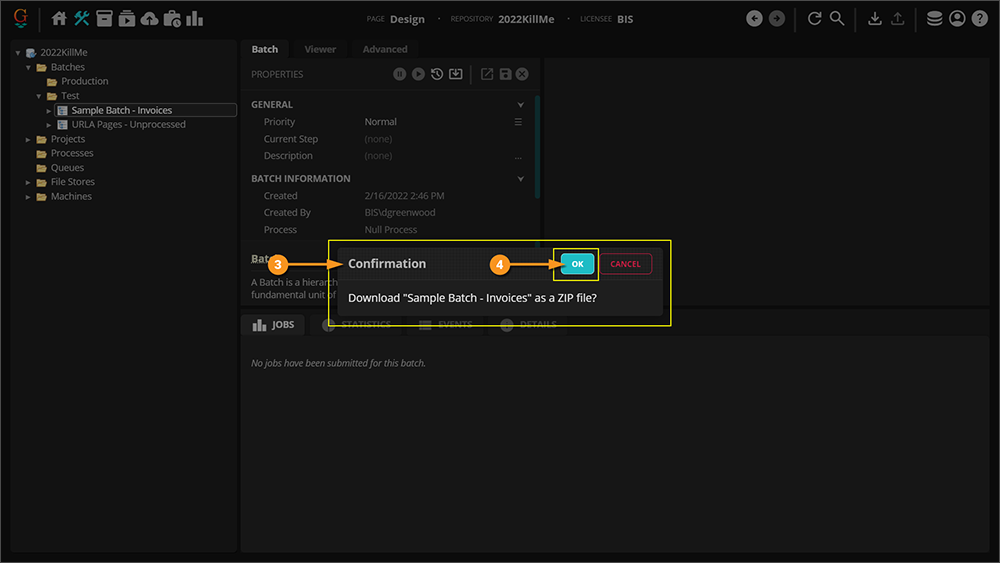
Task: Open the archive box page icon
Action: pyautogui.click(x=104, y=18)
